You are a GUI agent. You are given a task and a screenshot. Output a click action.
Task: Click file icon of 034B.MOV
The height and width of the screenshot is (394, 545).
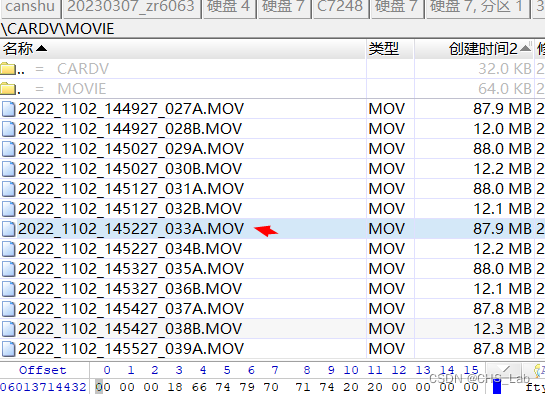(8, 249)
